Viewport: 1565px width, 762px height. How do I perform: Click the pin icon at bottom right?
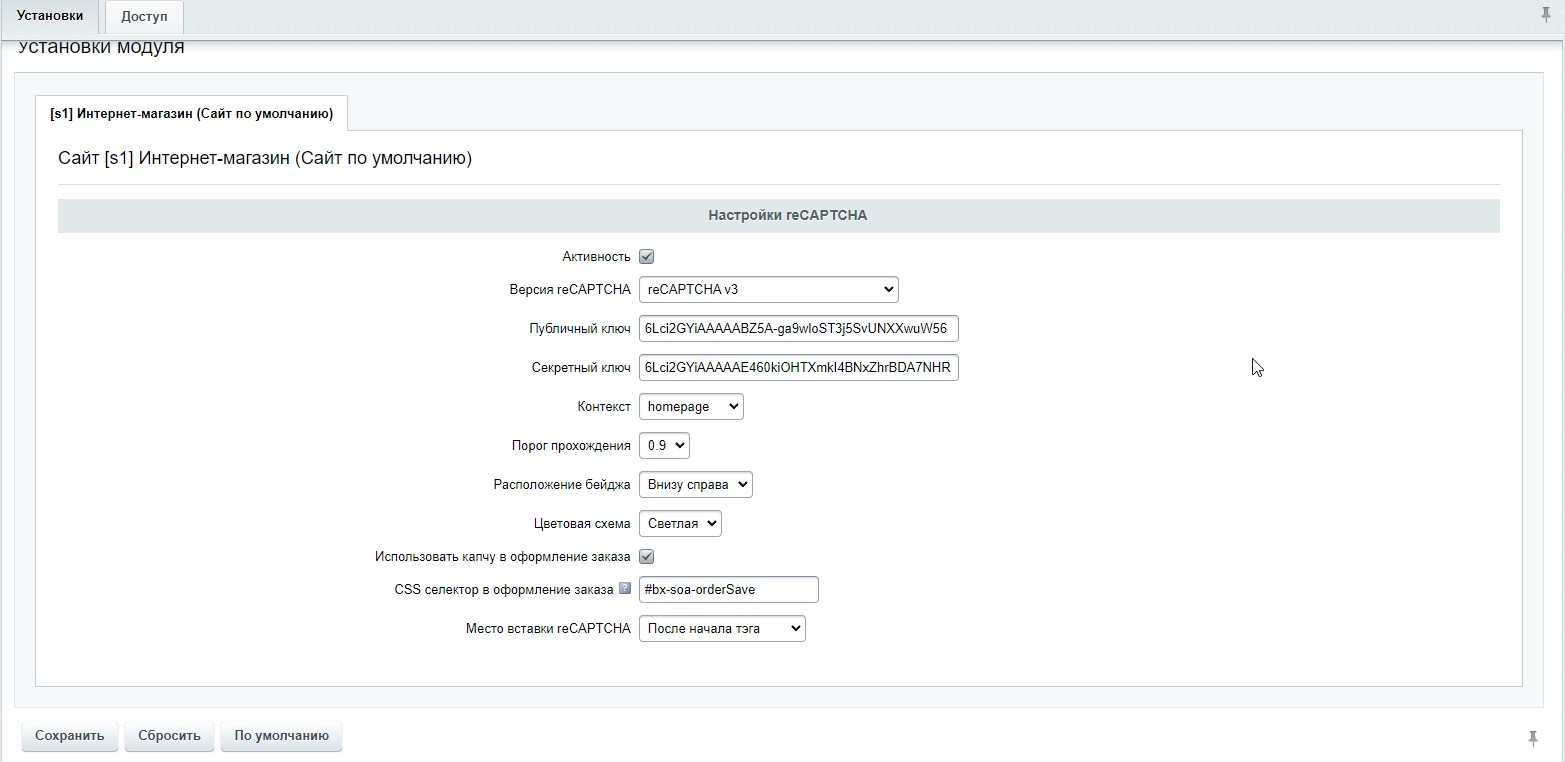point(1532,738)
